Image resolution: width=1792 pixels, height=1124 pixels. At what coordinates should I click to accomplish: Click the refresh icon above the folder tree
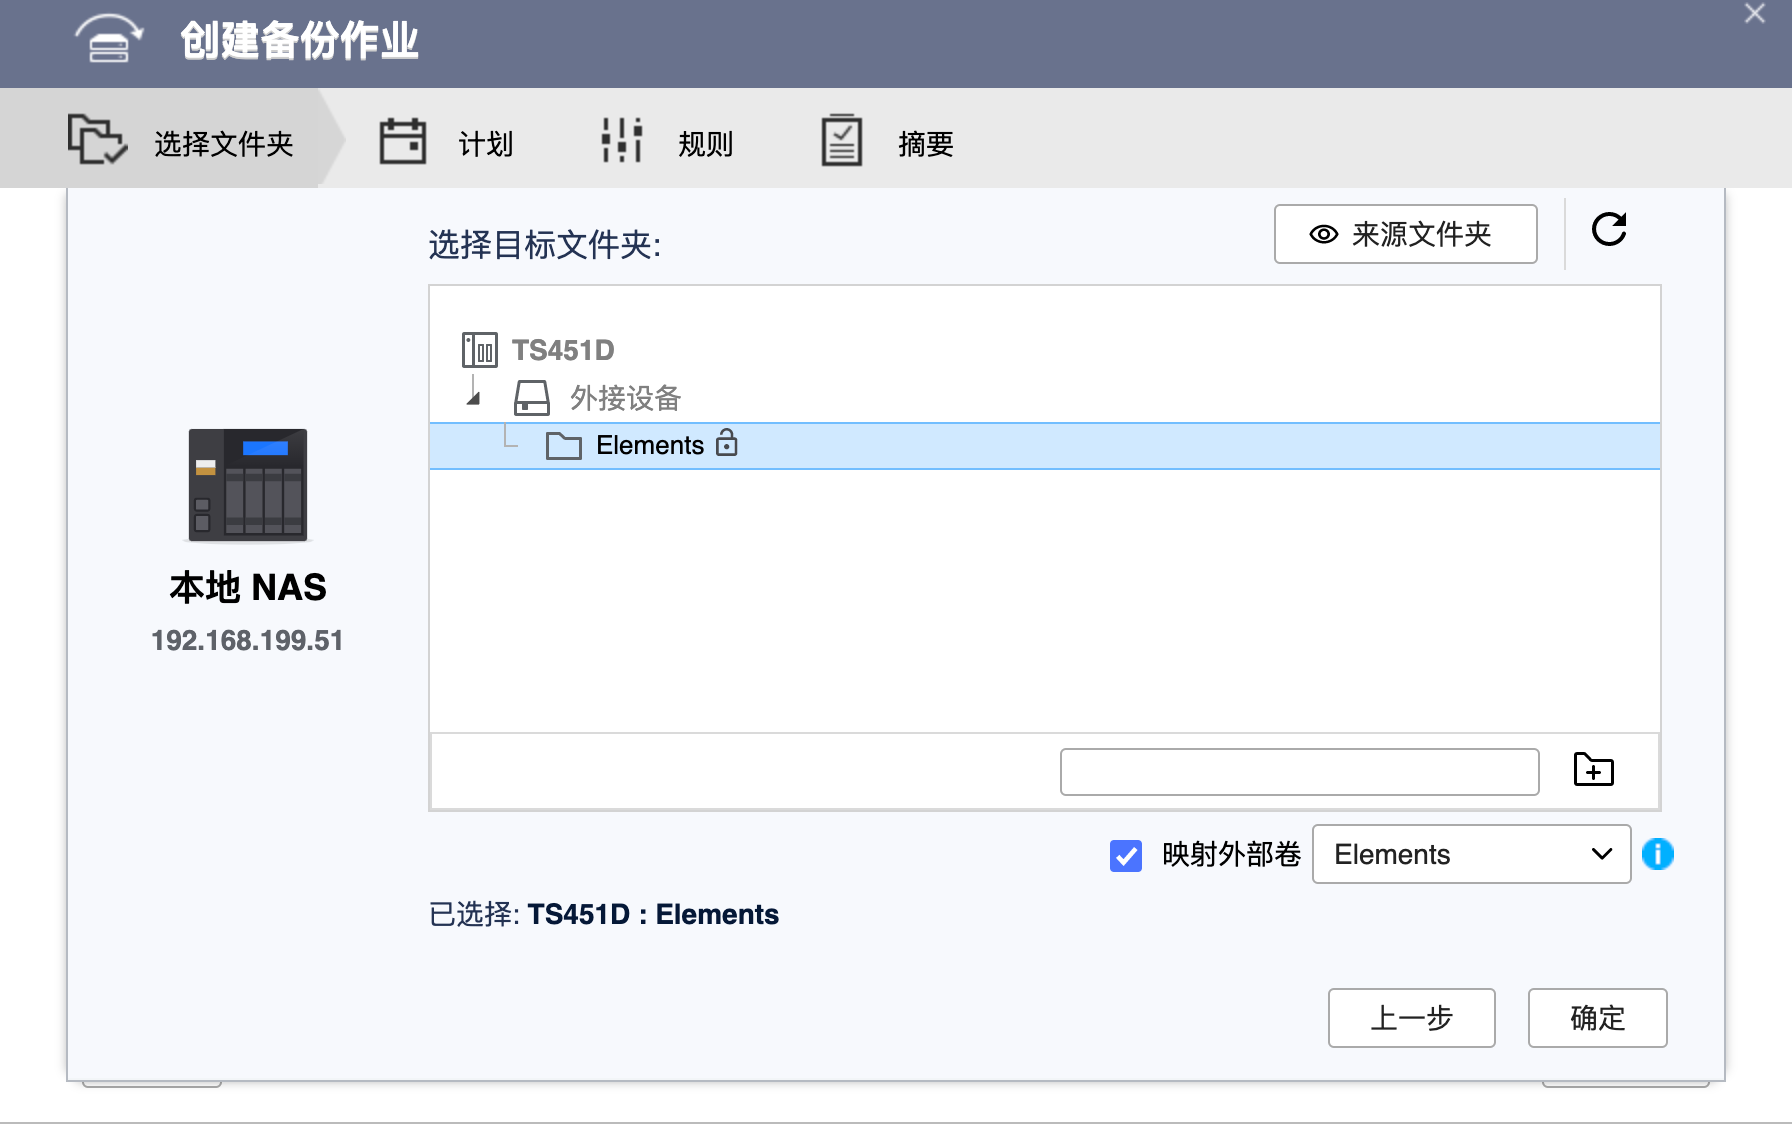1609,230
